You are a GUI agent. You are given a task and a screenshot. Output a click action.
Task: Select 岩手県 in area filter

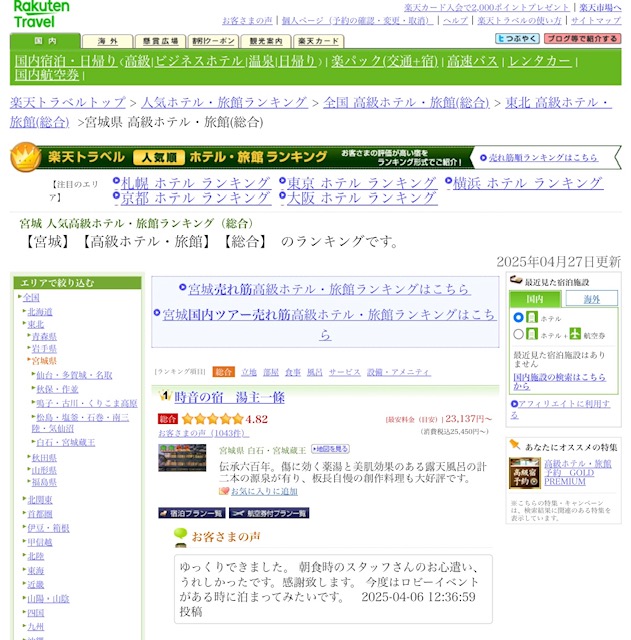pyautogui.click(x=44, y=349)
